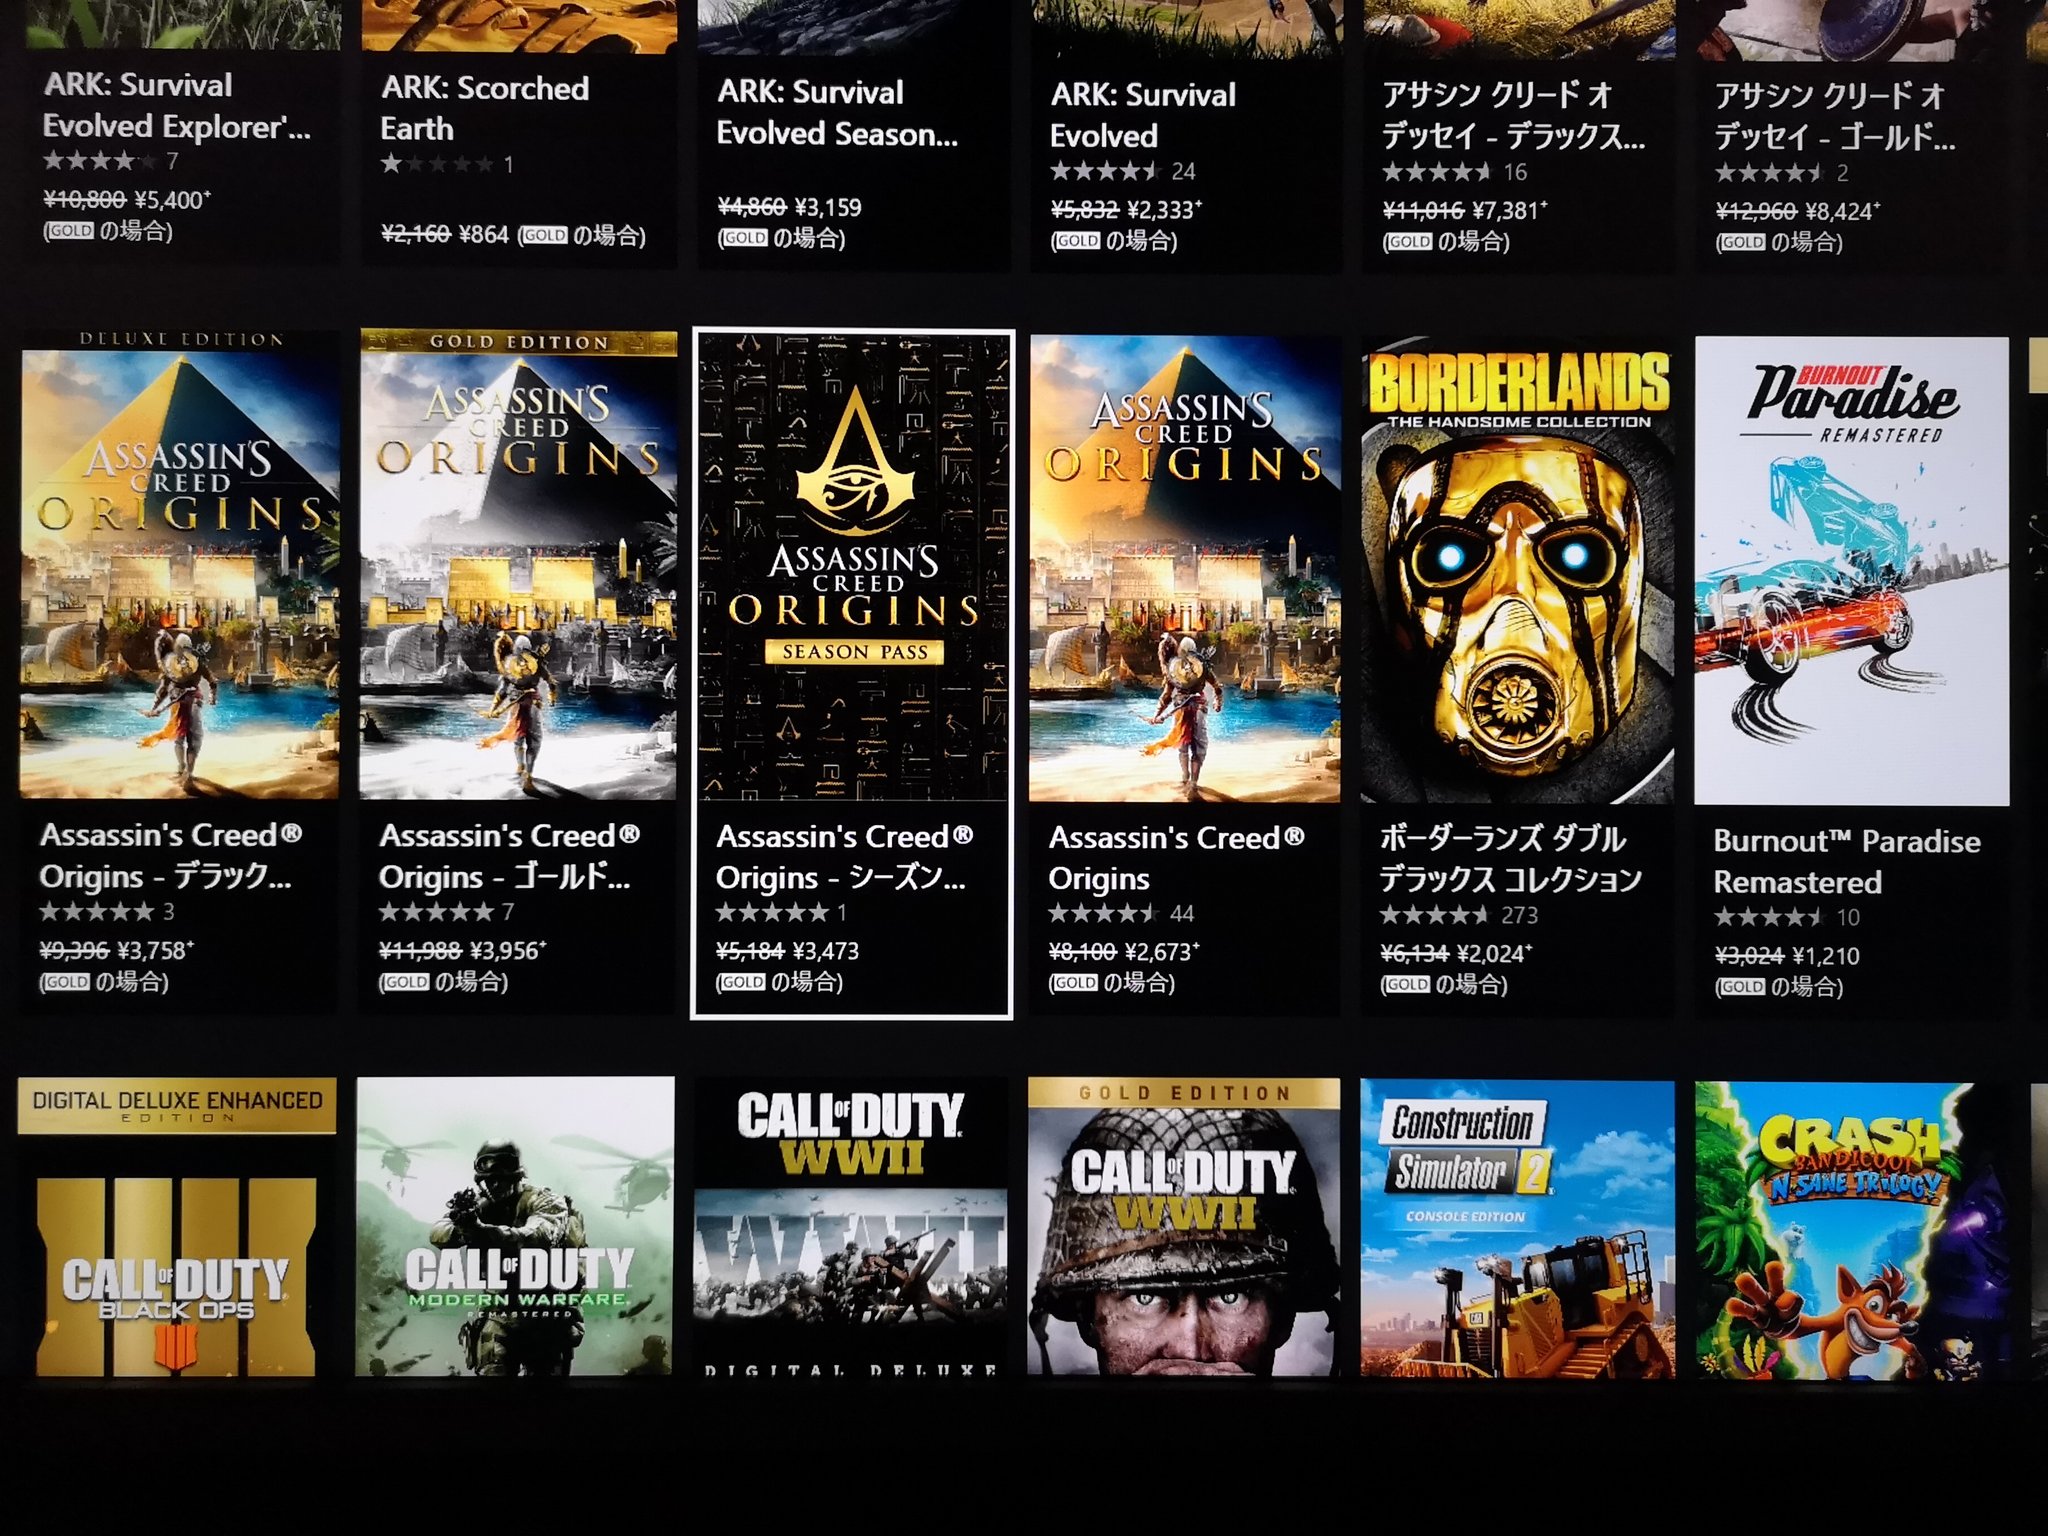
Task: Click the ¥864 Scorched Earth price
Action: tap(484, 235)
